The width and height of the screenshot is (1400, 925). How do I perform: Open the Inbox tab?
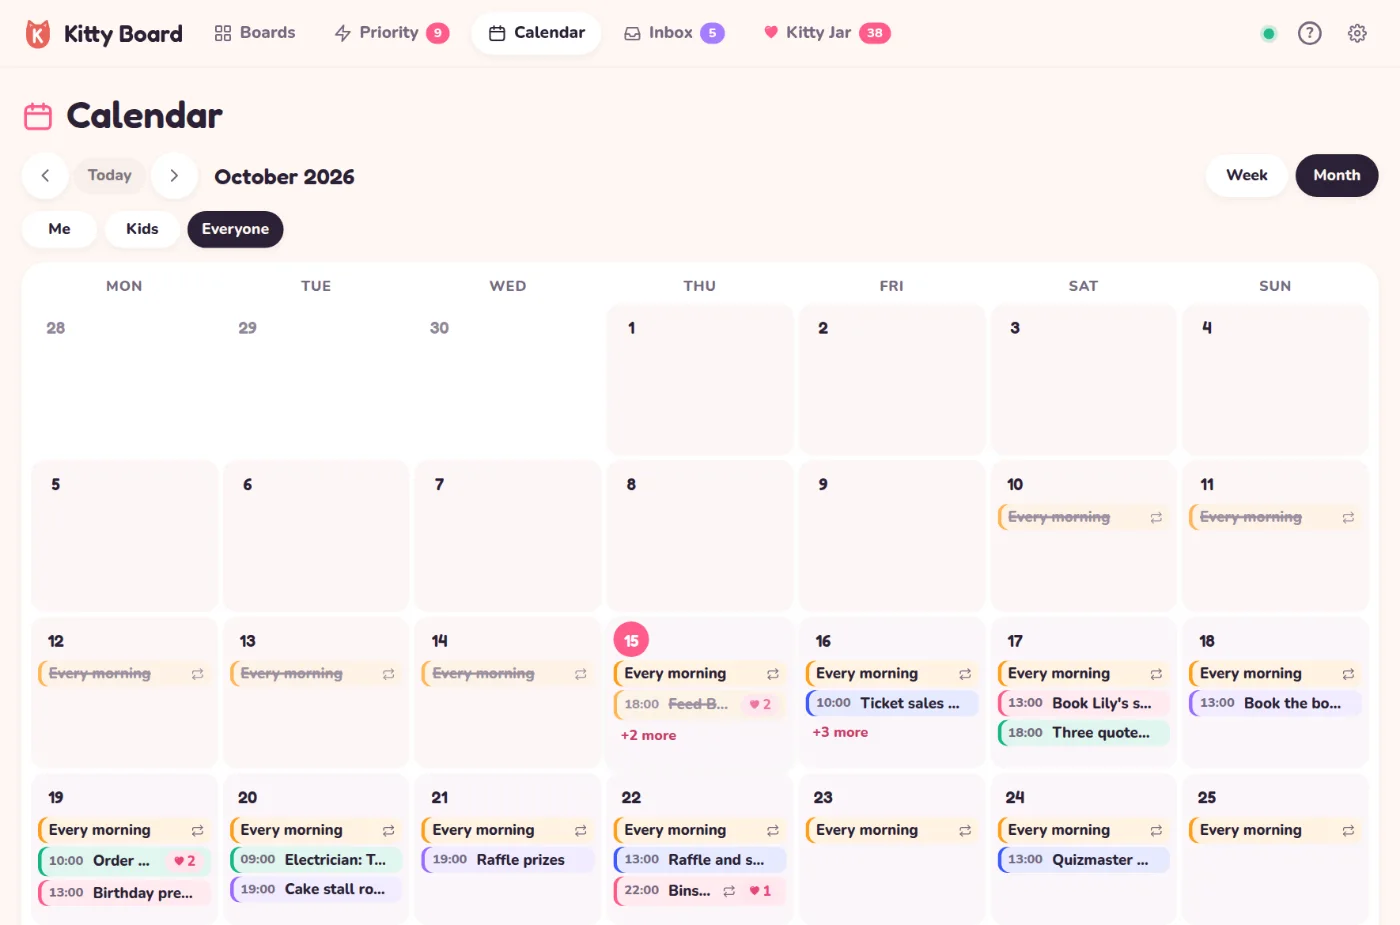(674, 33)
